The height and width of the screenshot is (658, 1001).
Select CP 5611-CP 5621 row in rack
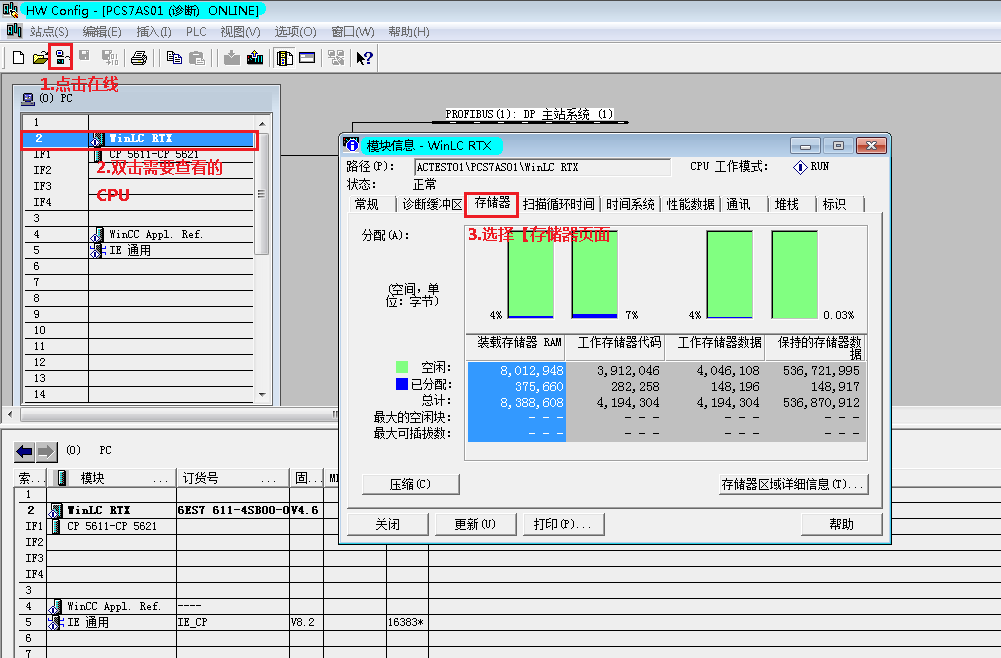click(x=139, y=154)
